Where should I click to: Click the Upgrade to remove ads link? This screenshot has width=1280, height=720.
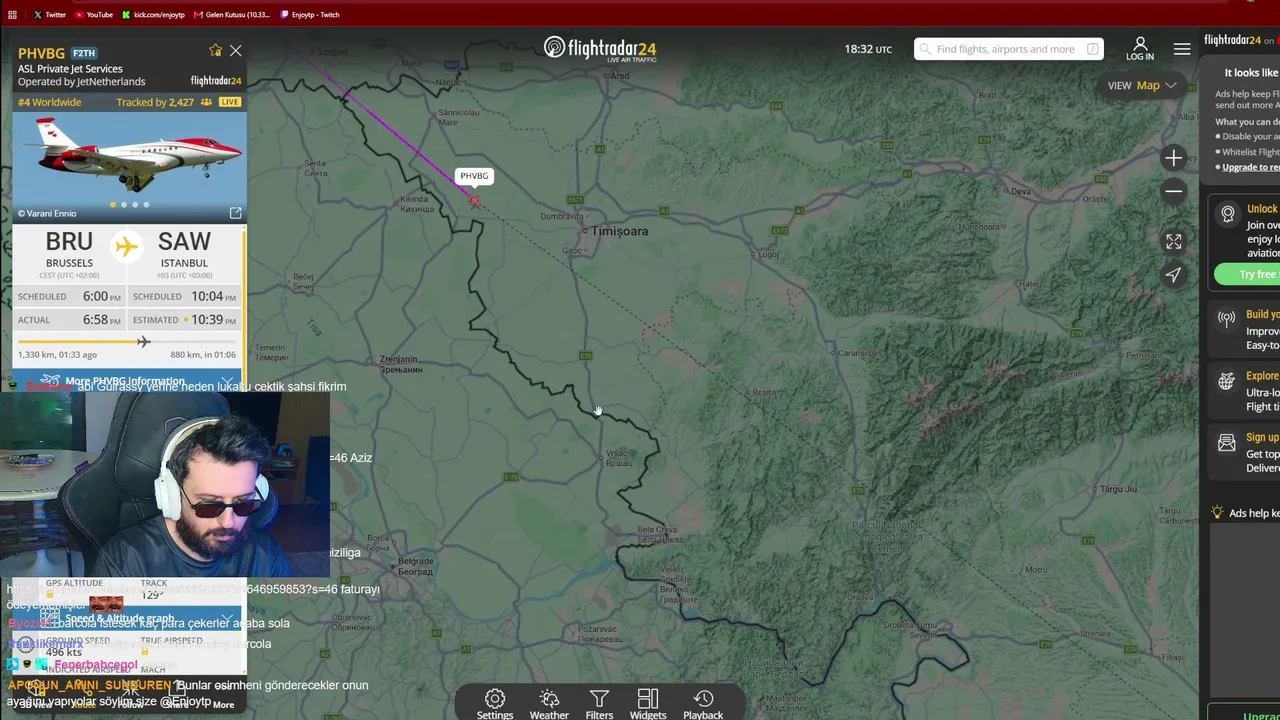click(1250, 167)
